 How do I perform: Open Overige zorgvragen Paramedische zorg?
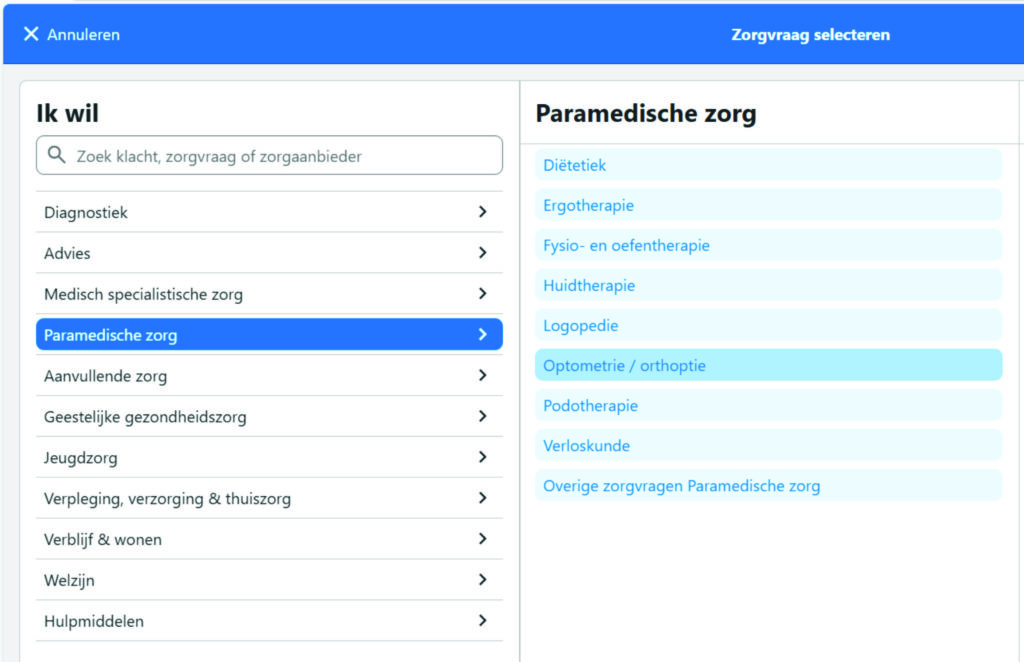[x=768, y=486]
